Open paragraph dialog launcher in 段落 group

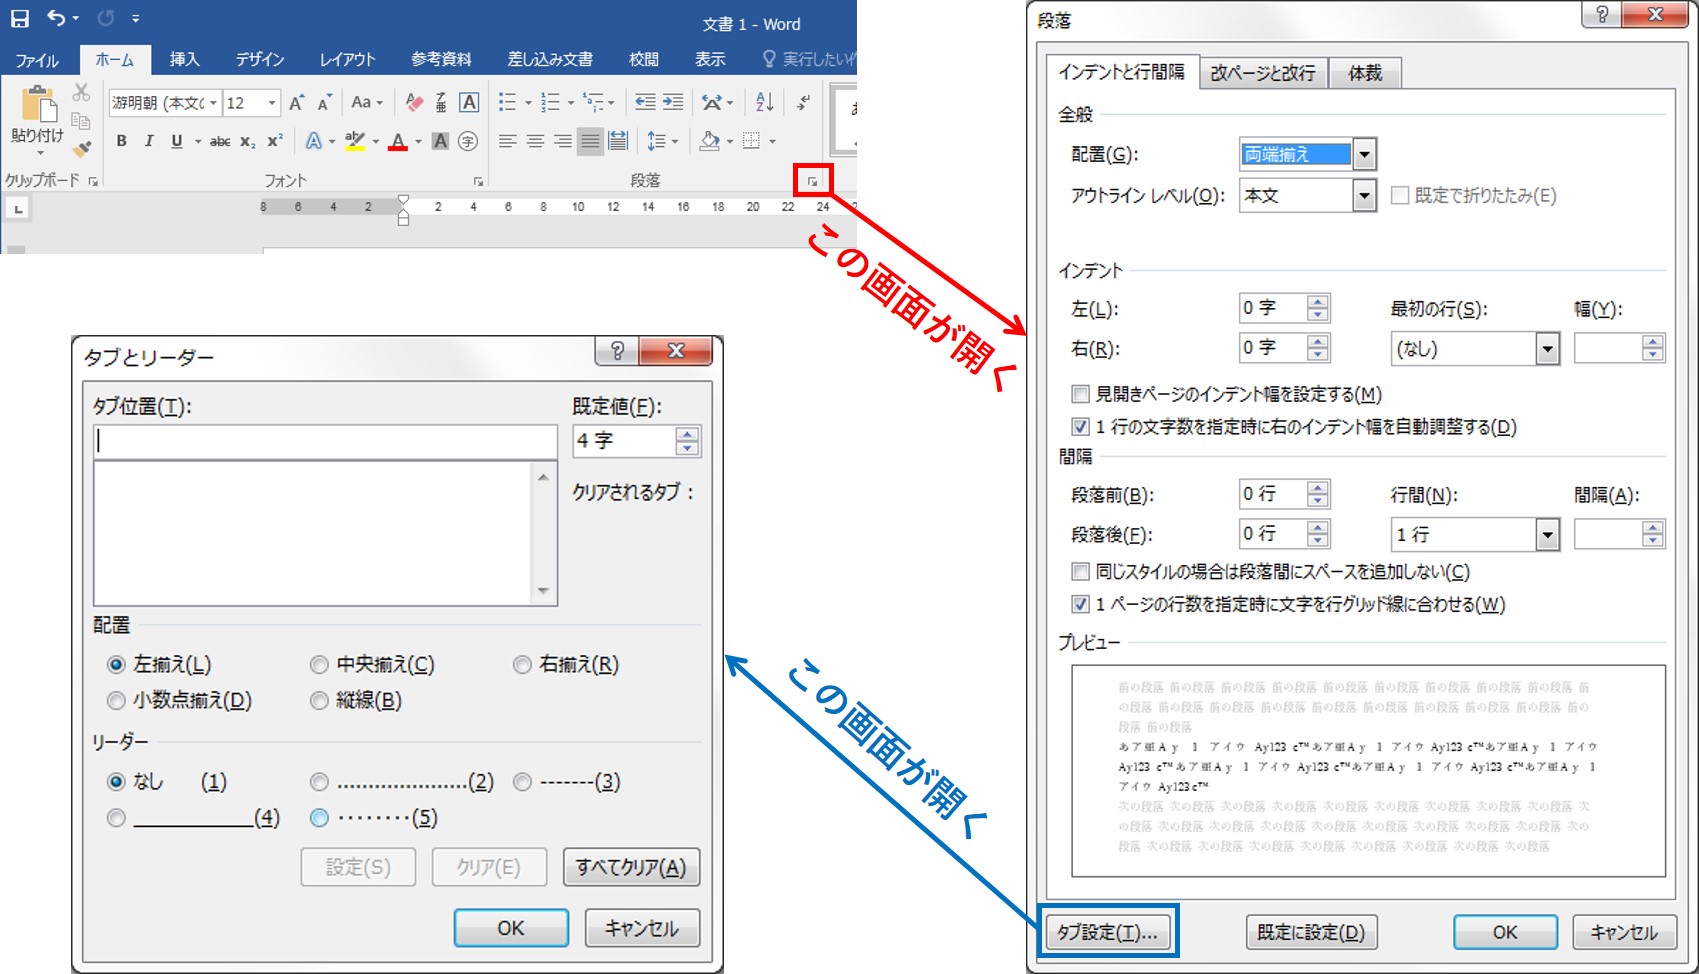(812, 181)
